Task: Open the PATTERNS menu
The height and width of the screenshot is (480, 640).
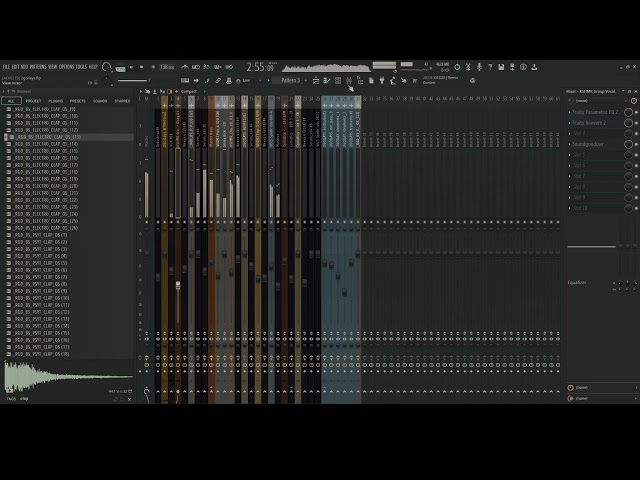Action: coord(38,67)
